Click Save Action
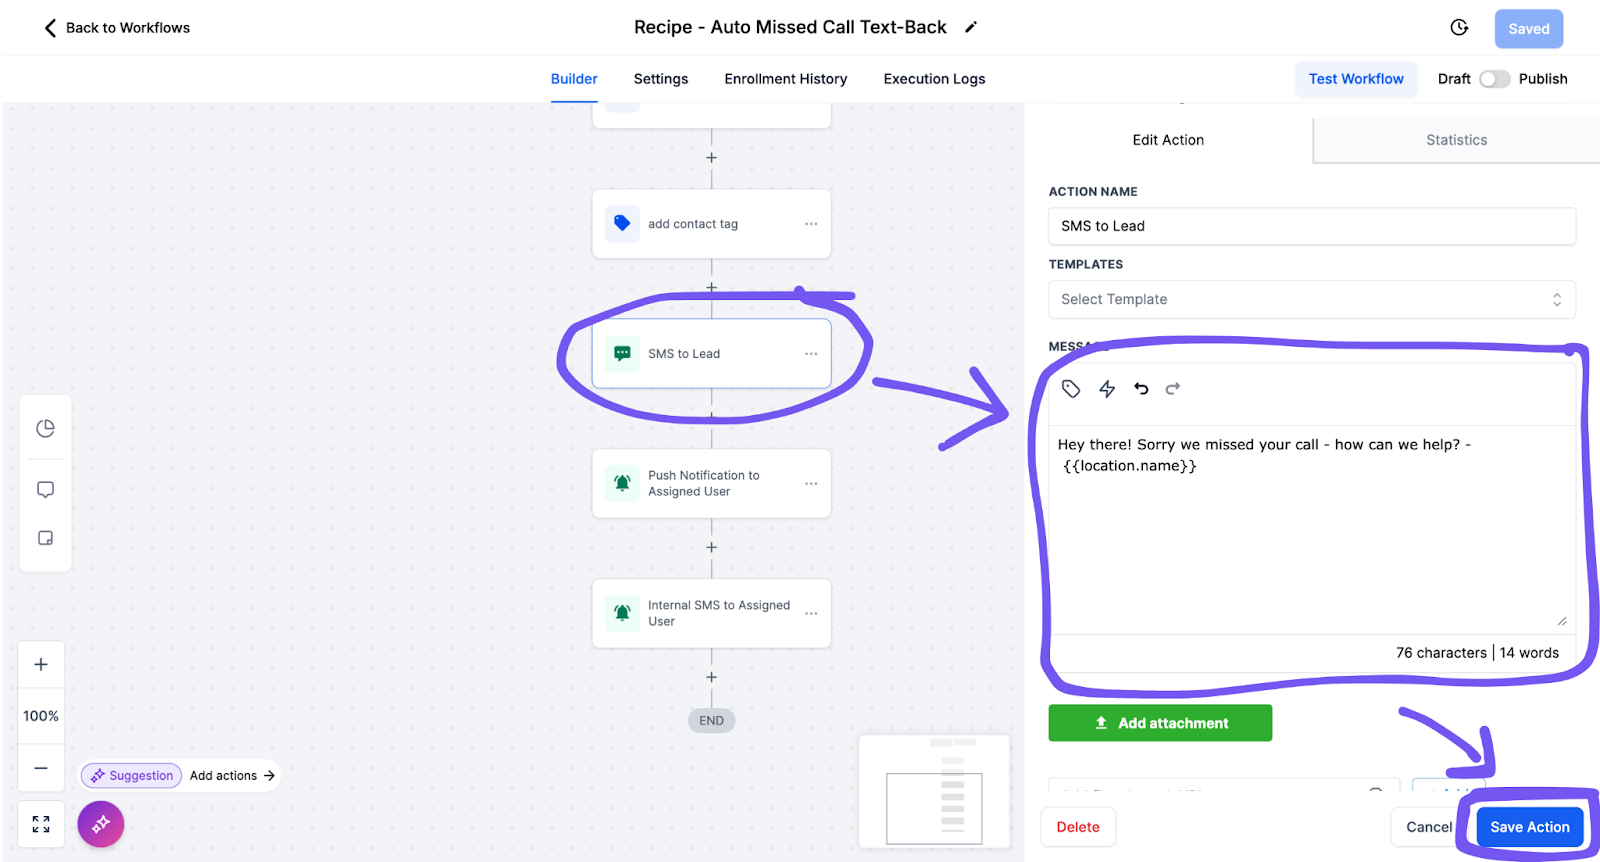 (x=1530, y=827)
